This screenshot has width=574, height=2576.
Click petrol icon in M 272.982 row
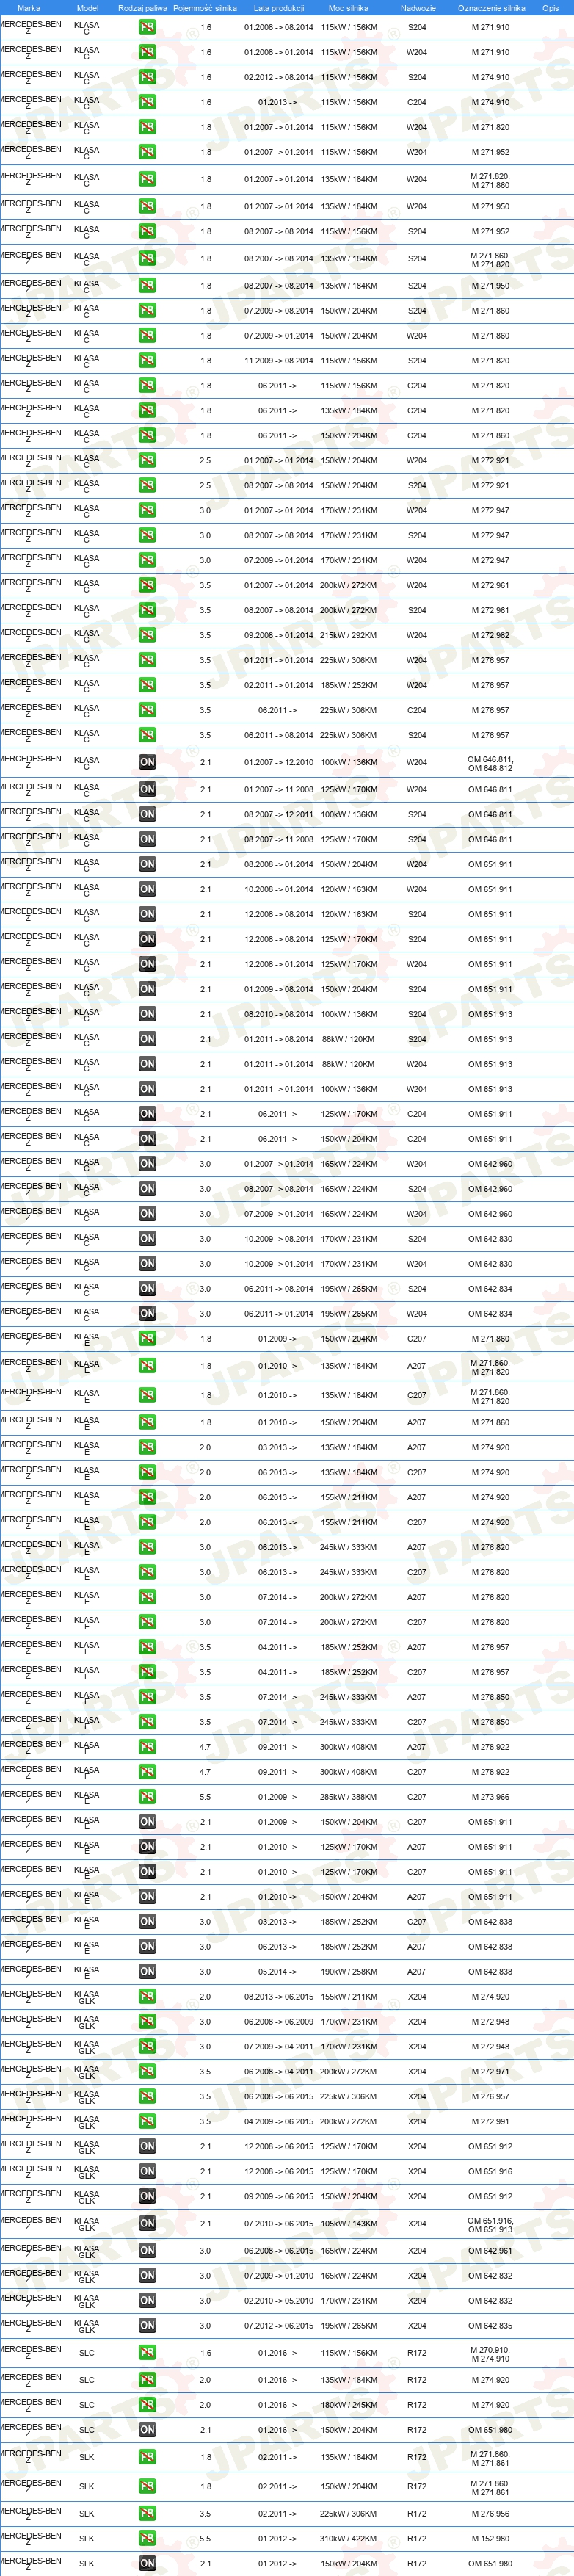pyautogui.click(x=147, y=635)
